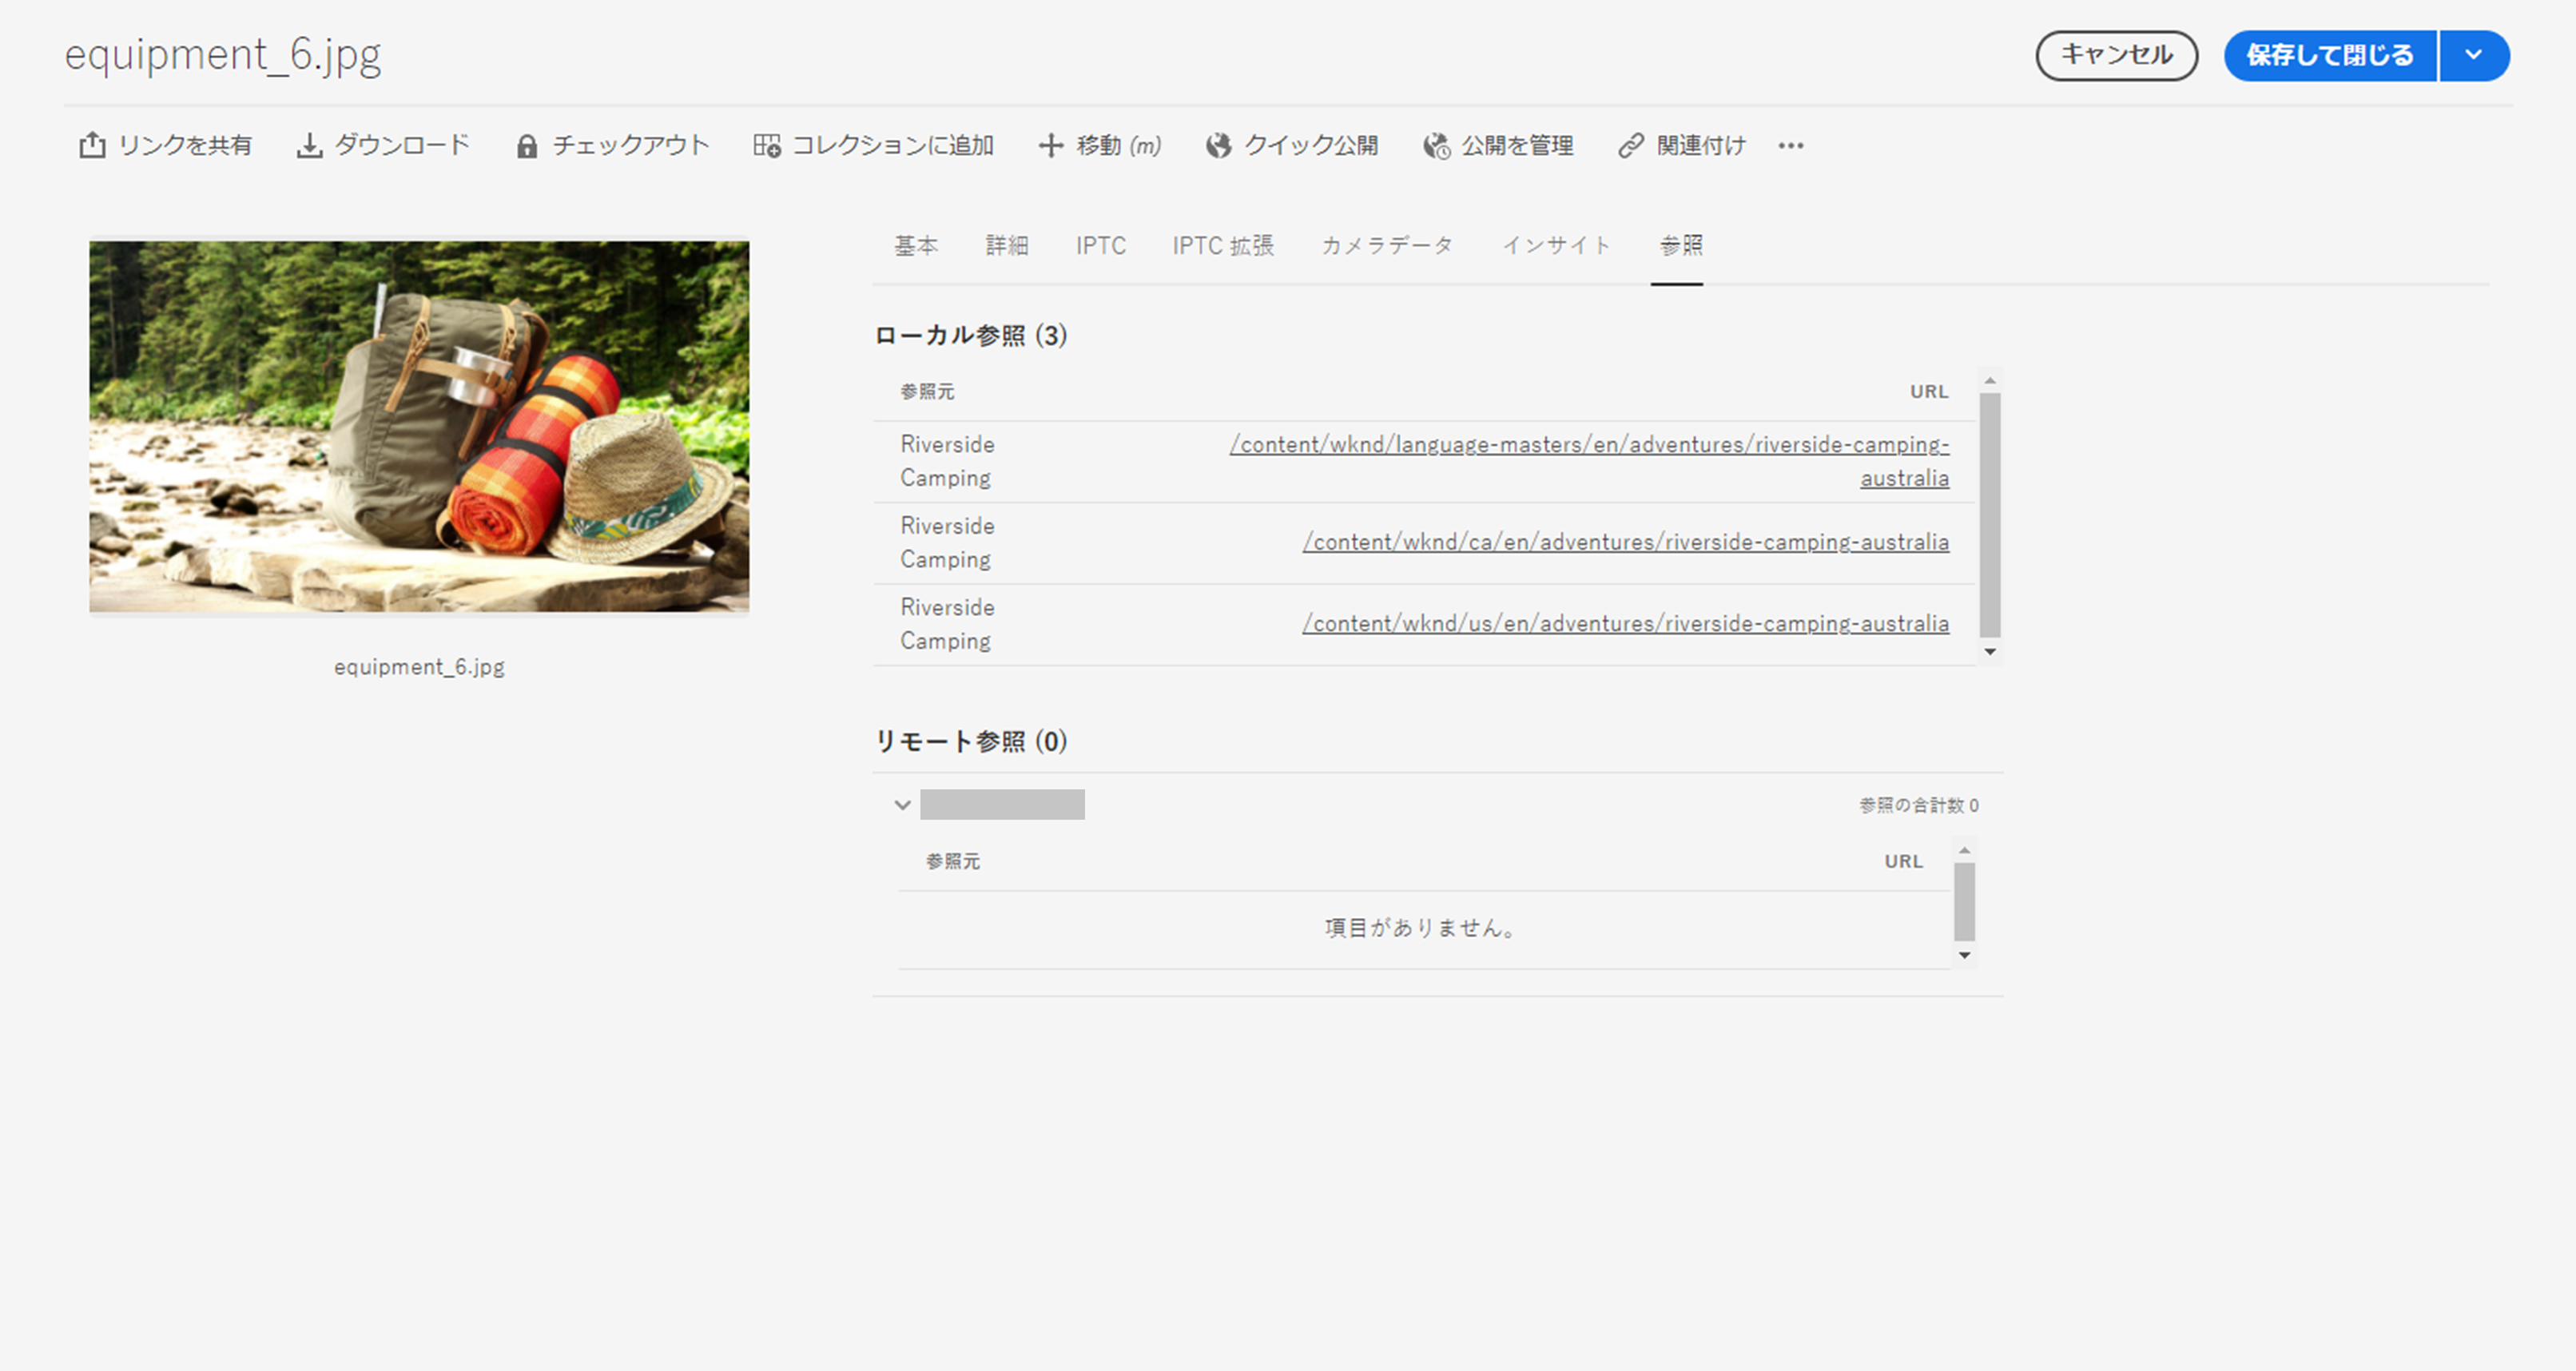Click the add to collection icon
This screenshot has width=2576, height=1371.
(767, 146)
